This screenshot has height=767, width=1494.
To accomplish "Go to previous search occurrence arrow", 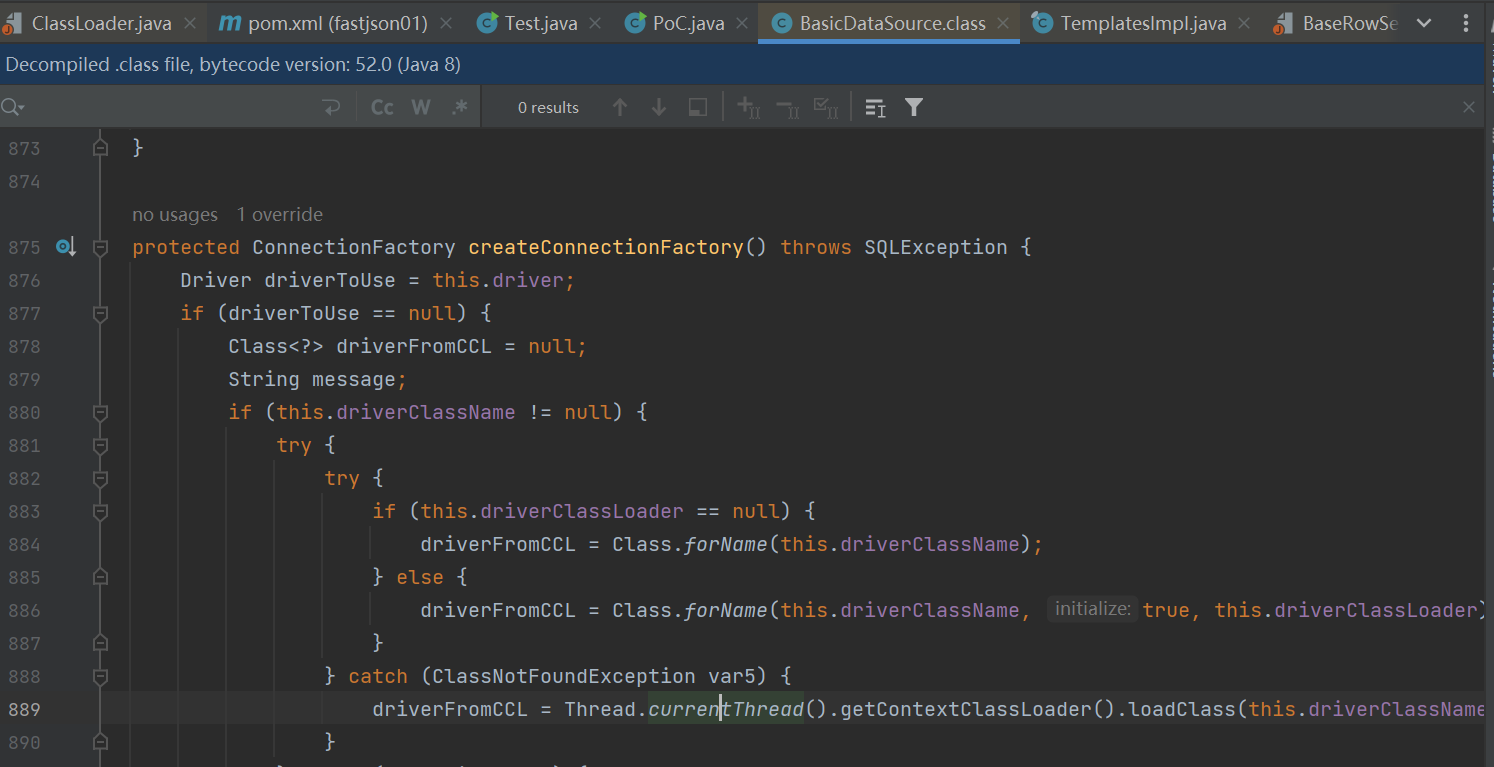I will click(620, 108).
